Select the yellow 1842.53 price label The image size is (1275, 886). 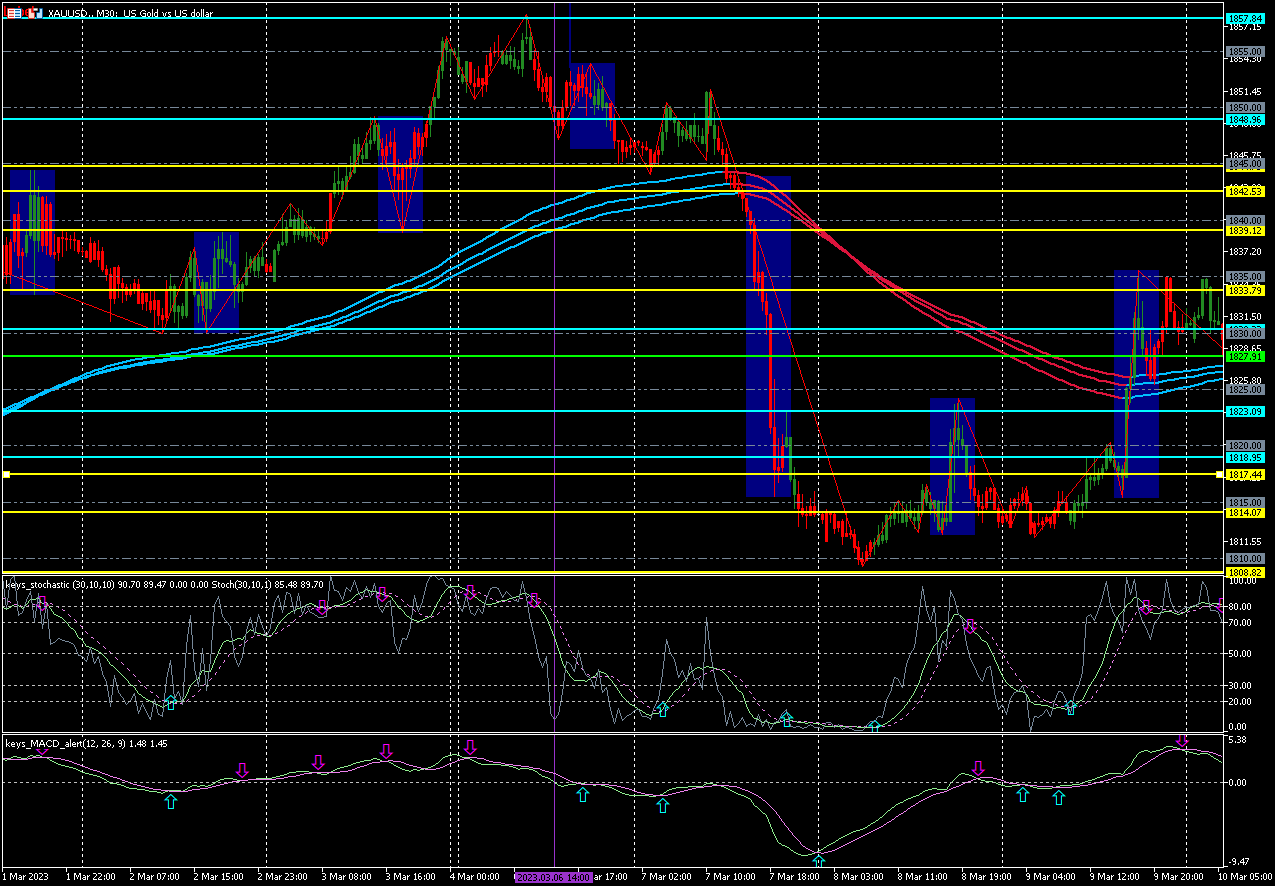click(x=1246, y=191)
